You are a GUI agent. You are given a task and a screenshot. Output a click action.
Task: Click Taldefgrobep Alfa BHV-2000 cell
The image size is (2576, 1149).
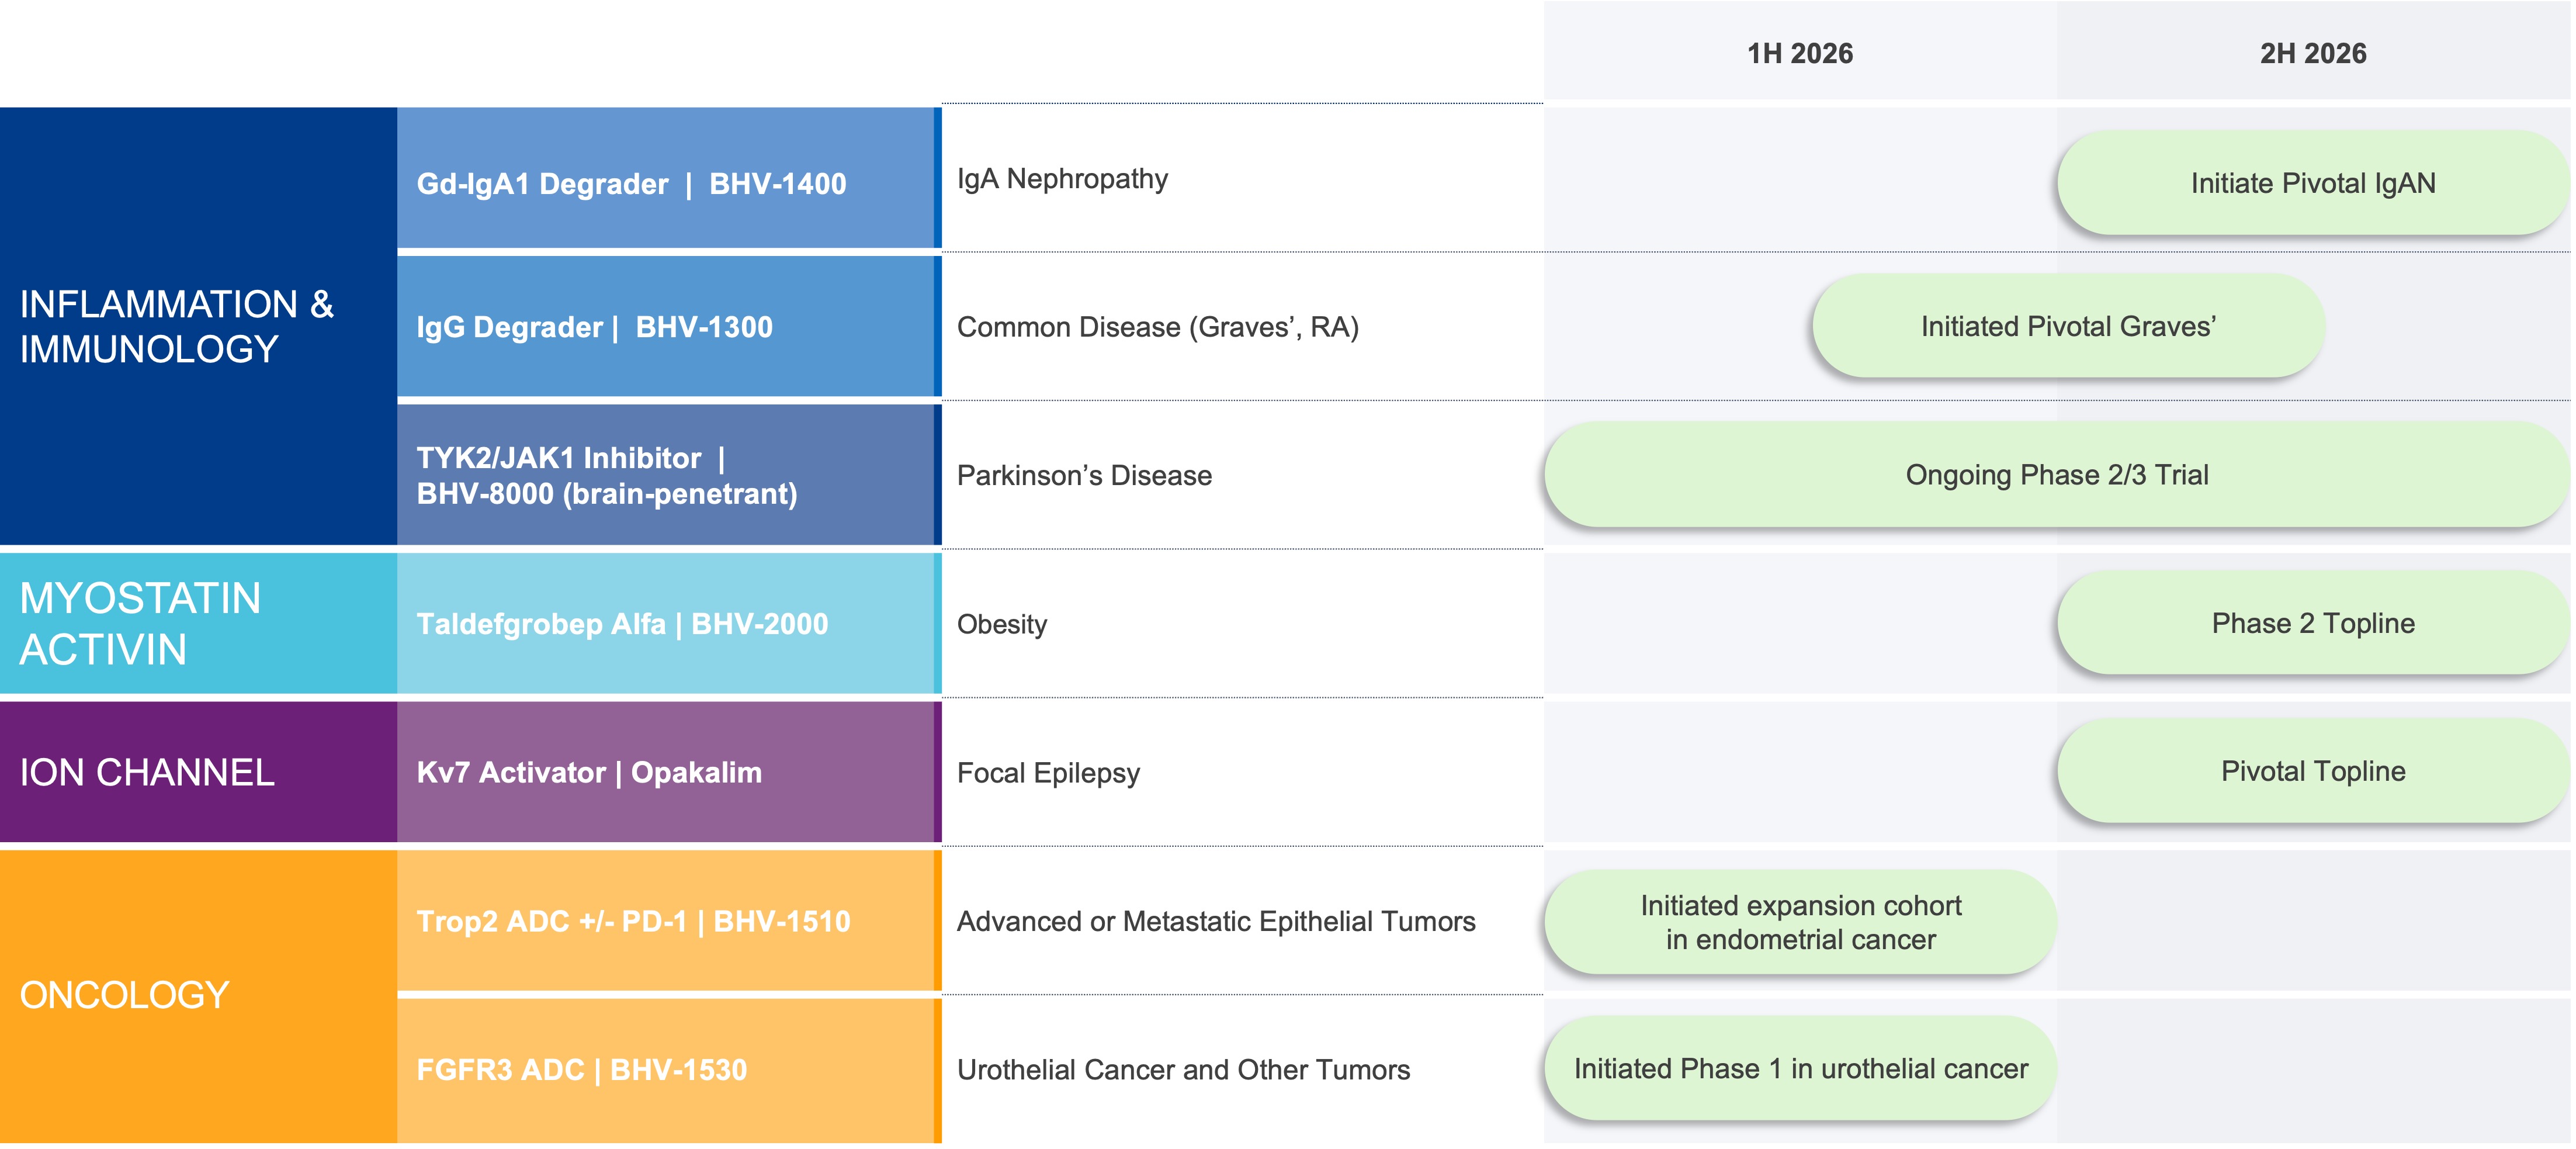click(x=669, y=623)
